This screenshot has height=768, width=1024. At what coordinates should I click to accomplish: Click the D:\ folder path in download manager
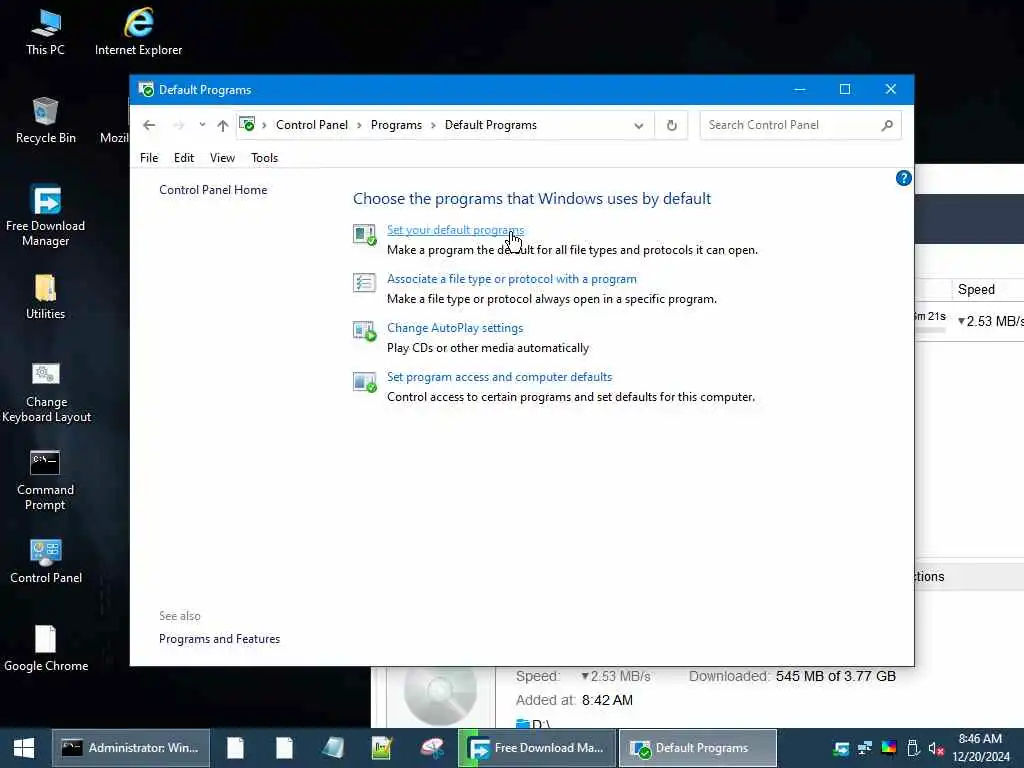point(534,724)
